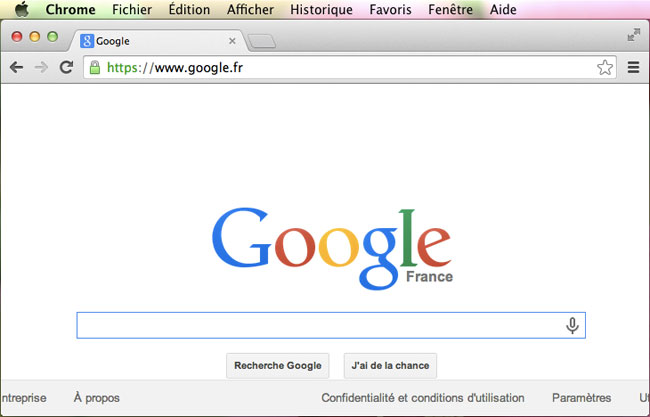This screenshot has width=650, height=417.
Task: Toggle fullscreen with the arrows icon
Action: 633,35
